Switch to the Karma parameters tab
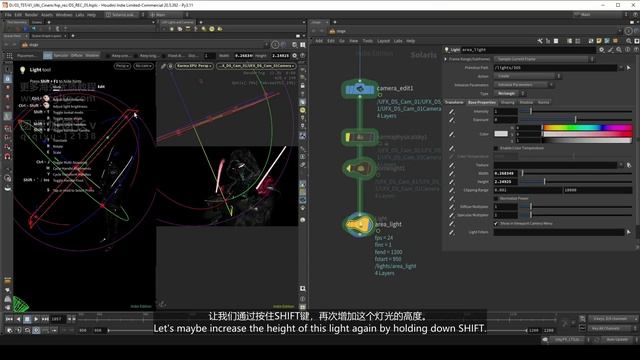The height and width of the screenshot is (360, 640). (543, 102)
